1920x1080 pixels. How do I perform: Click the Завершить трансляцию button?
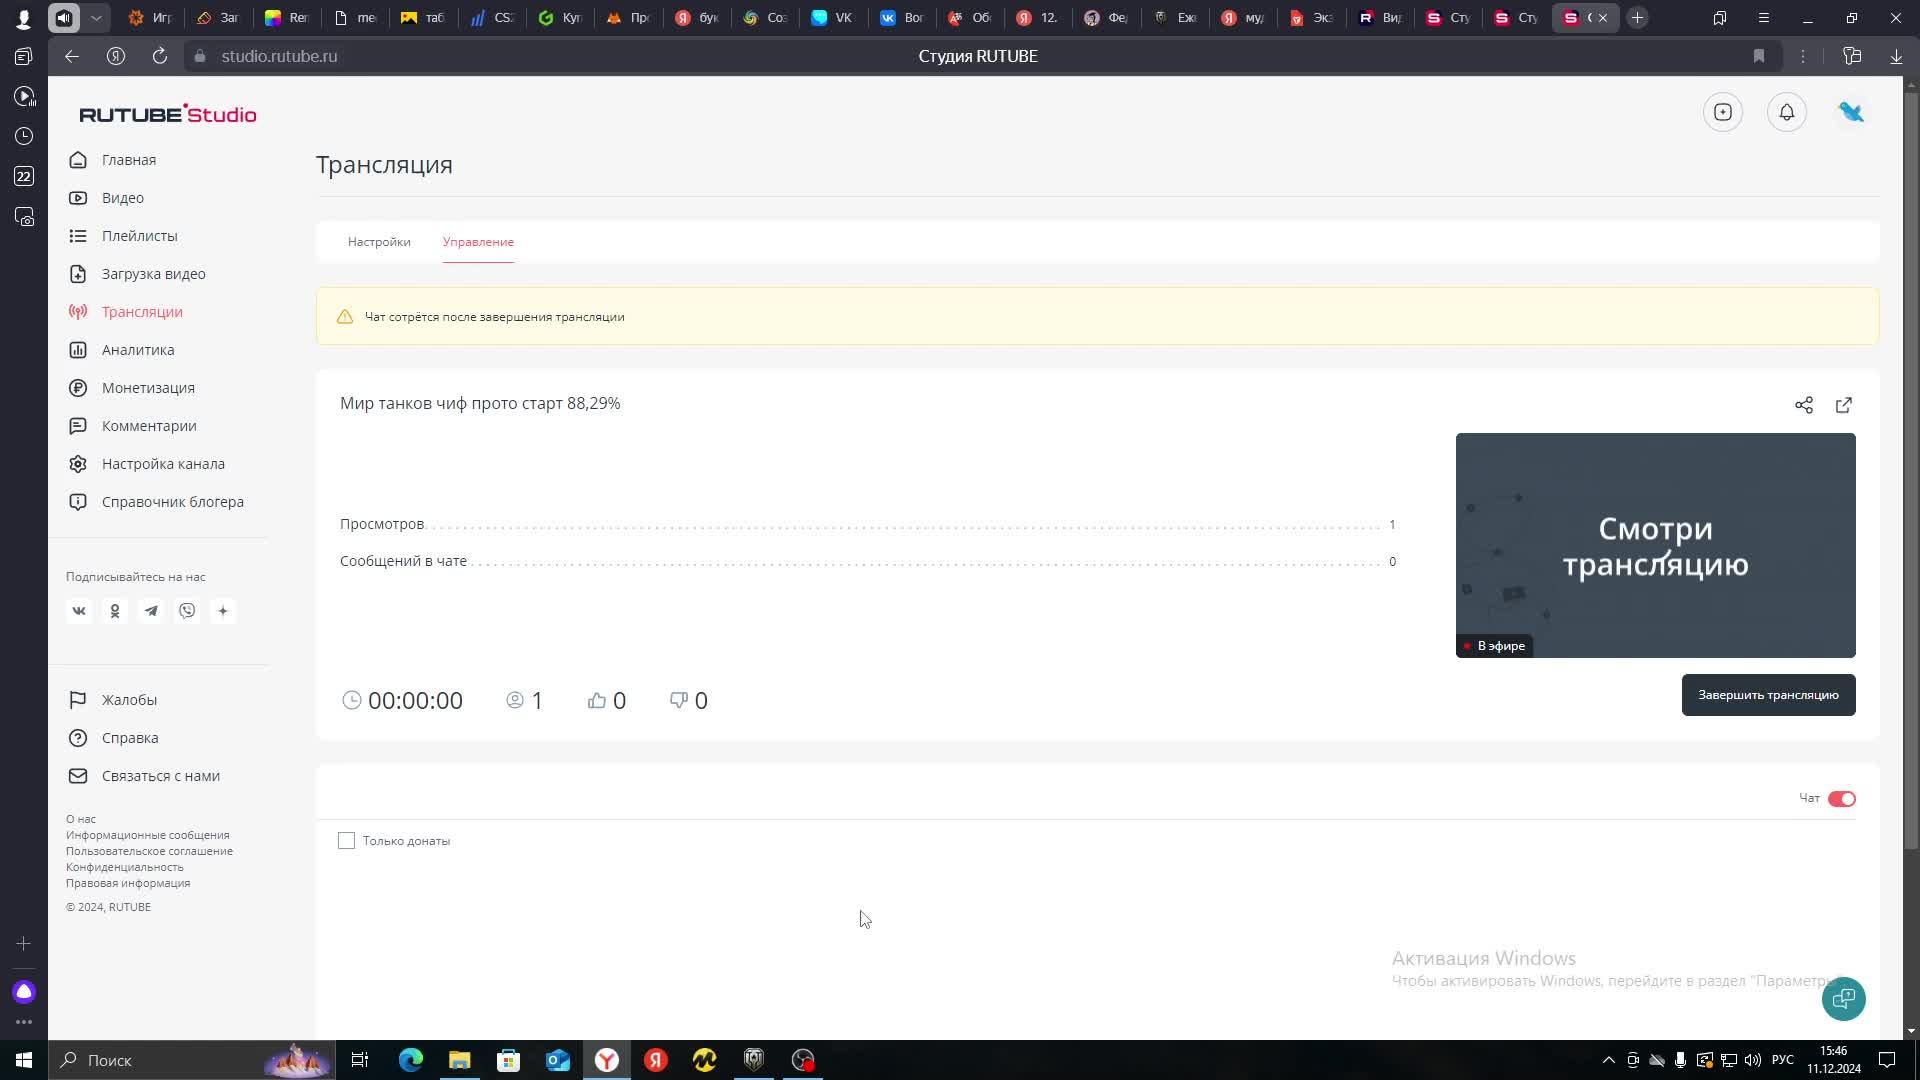pos(1768,695)
